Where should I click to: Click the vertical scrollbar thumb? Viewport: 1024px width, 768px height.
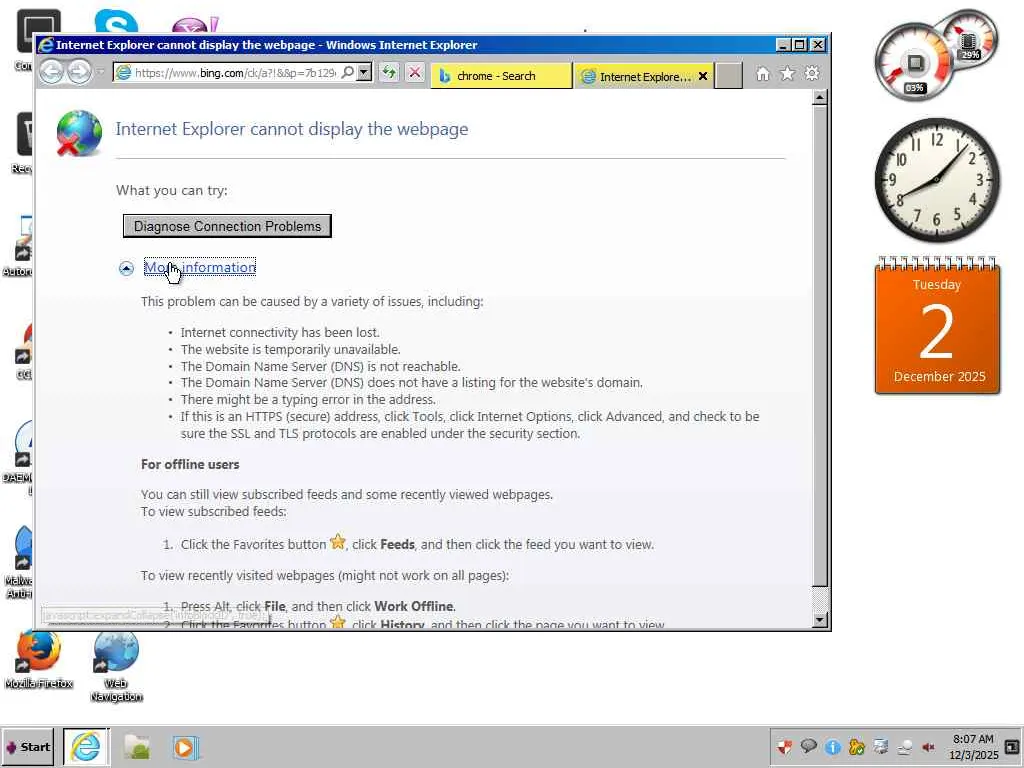820,346
